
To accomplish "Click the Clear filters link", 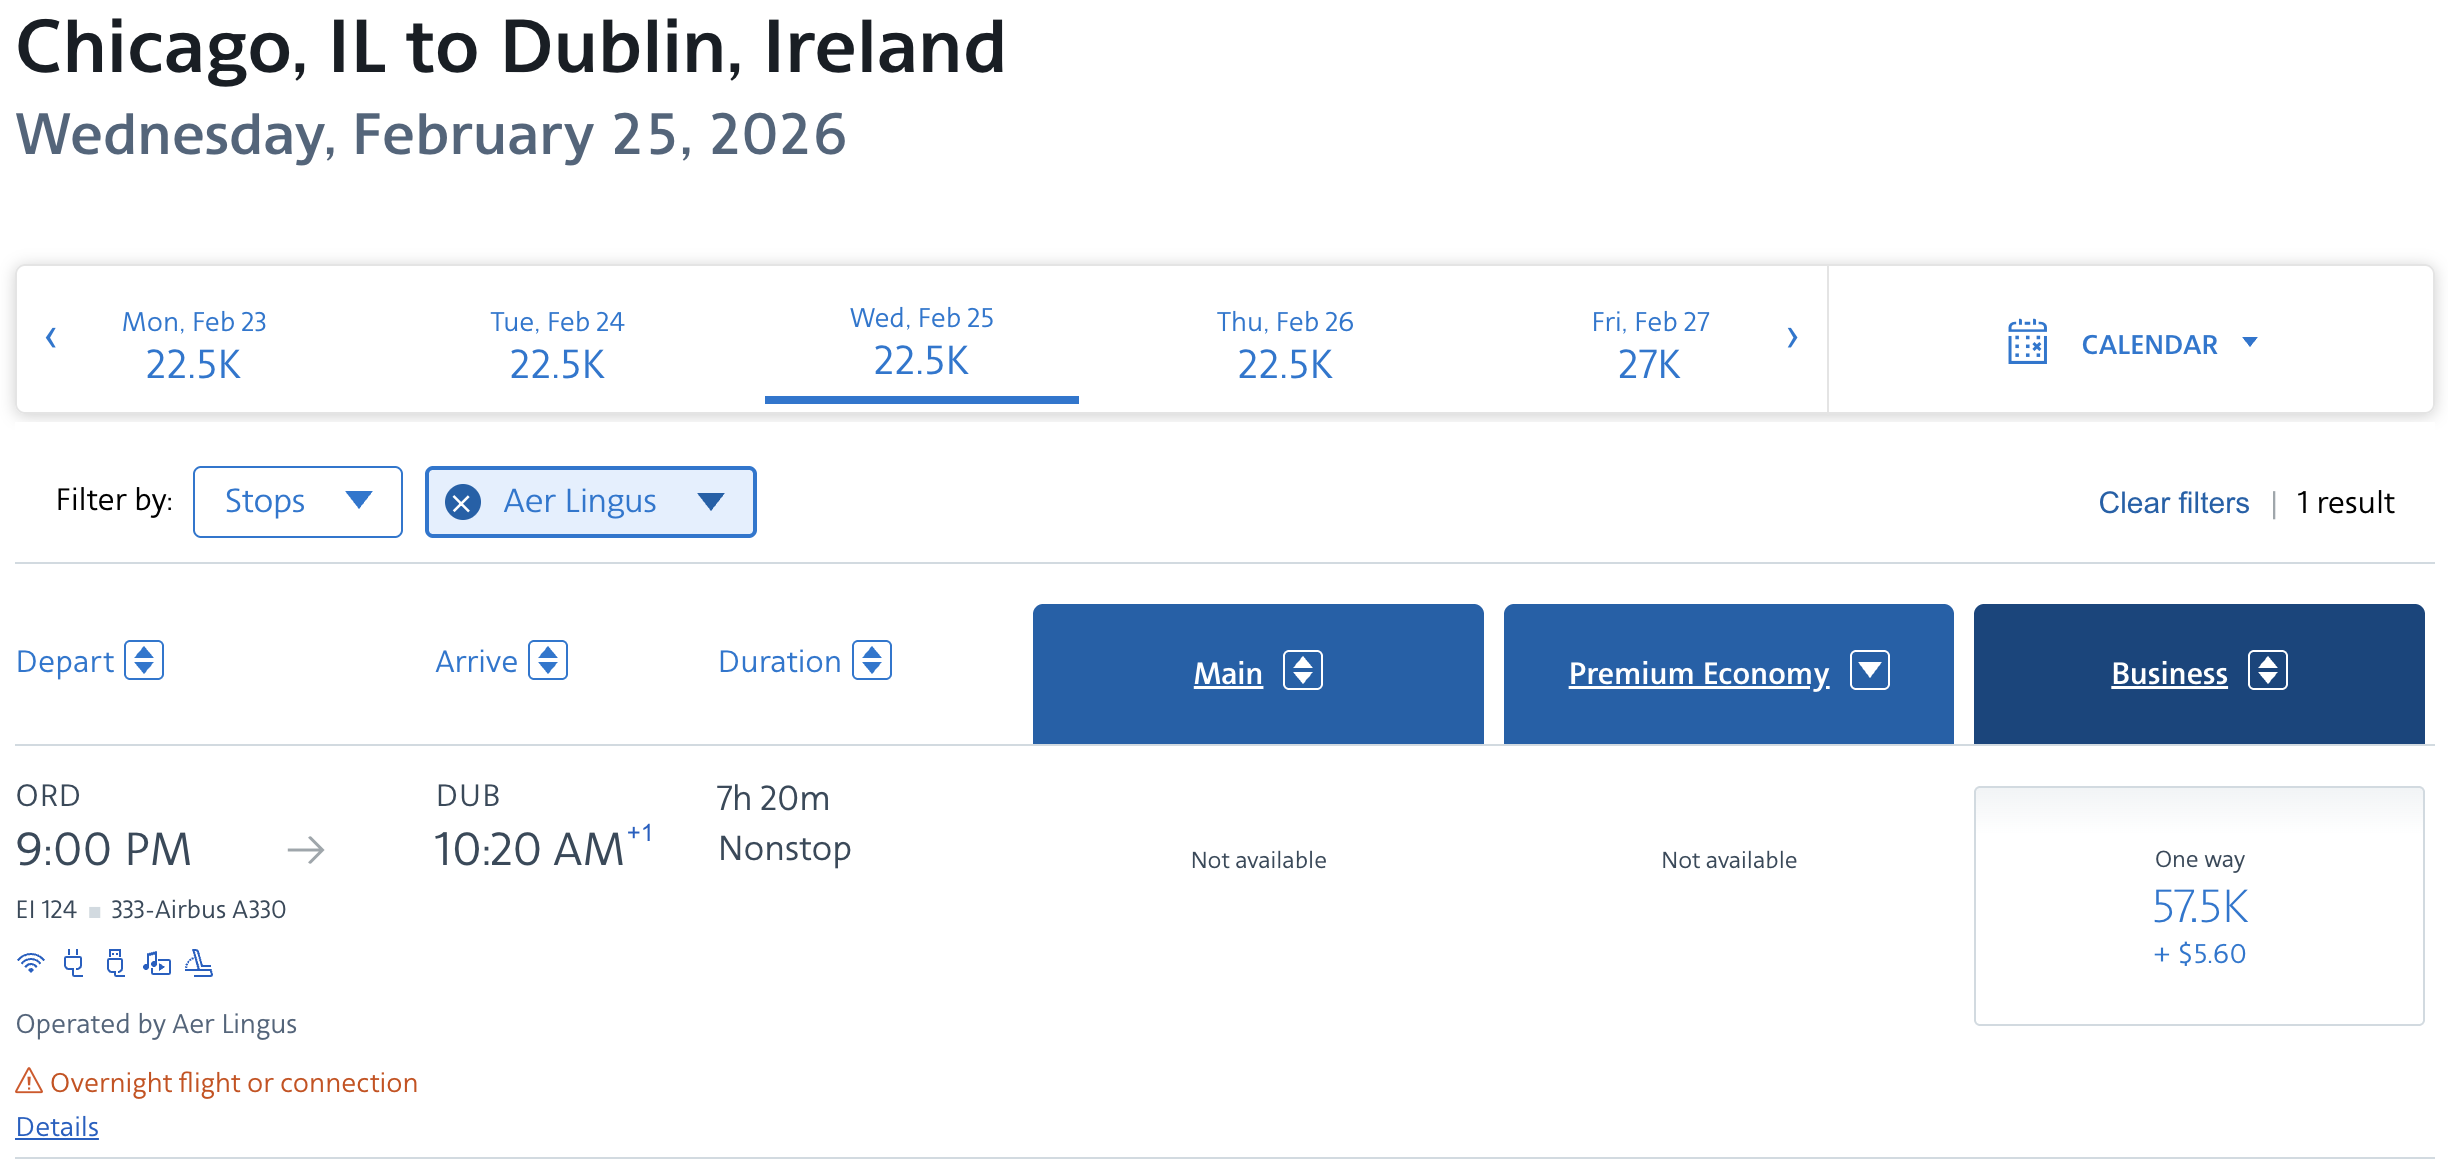I will pos(2173,503).
